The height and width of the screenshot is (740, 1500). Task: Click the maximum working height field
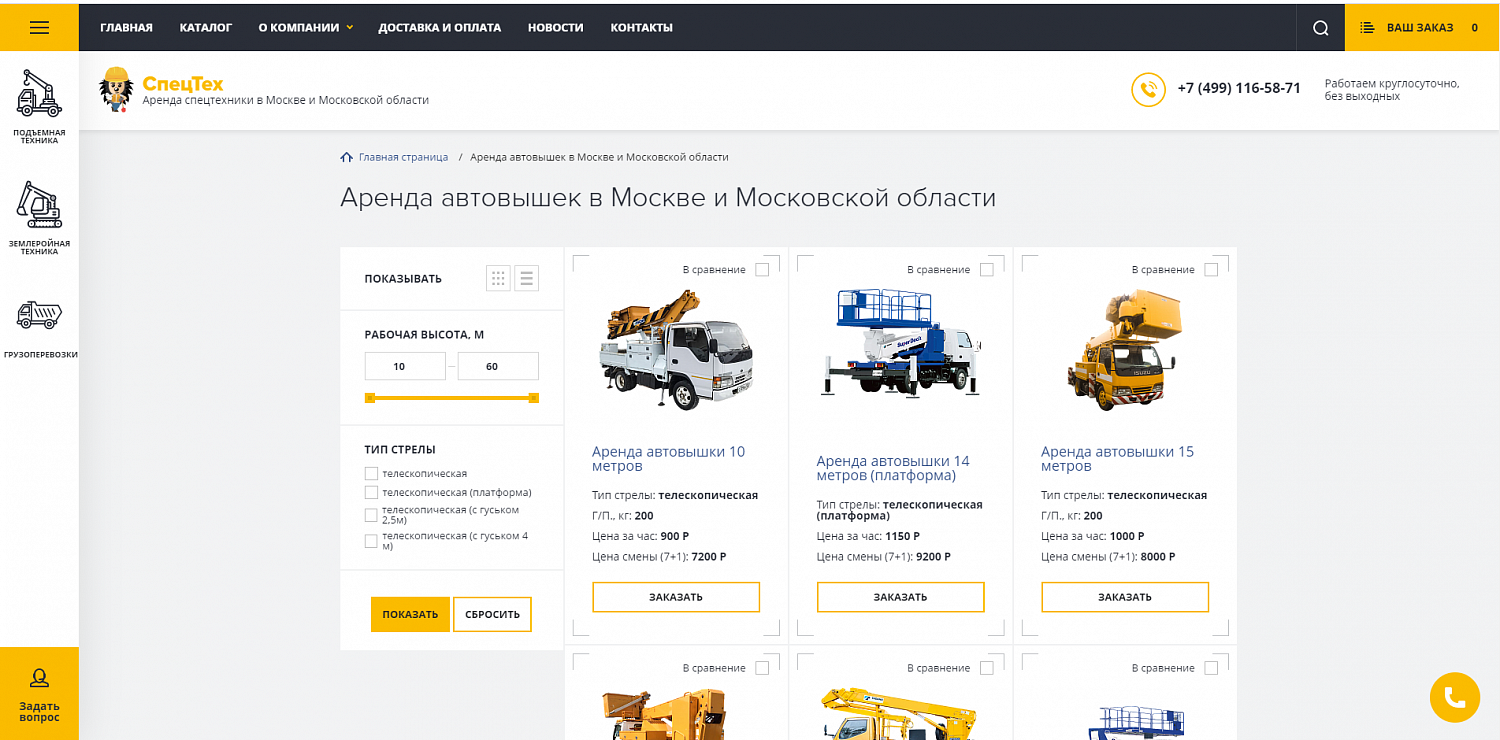(x=498, y=366)
